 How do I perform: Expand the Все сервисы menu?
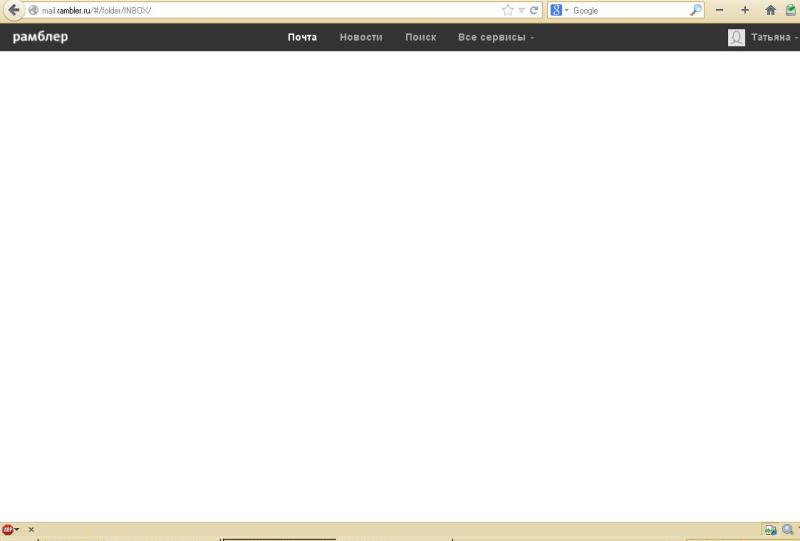point(495,37)
